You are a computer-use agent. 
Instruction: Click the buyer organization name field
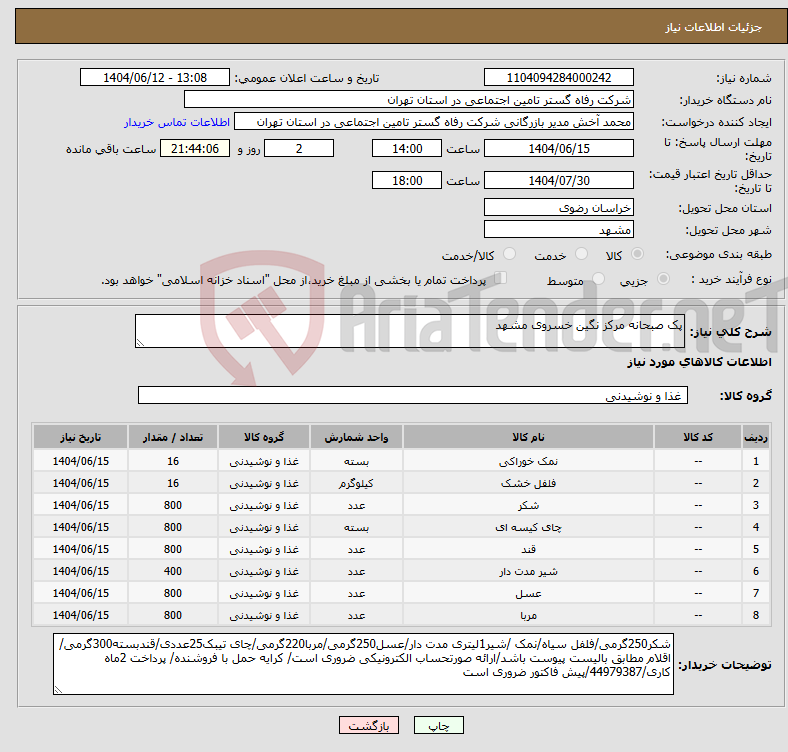409,100
